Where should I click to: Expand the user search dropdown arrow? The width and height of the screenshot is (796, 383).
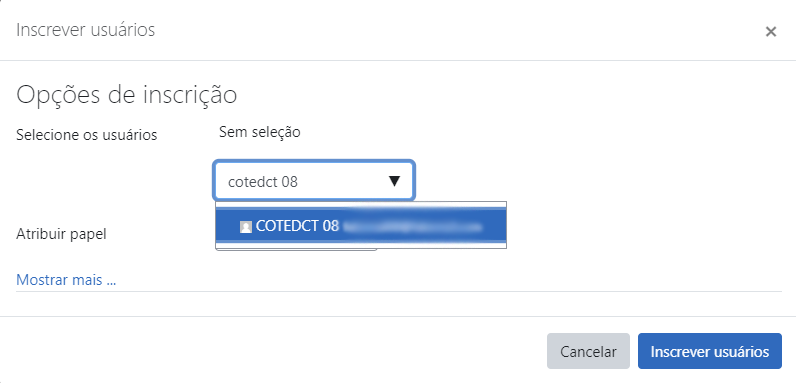point(394,181)
